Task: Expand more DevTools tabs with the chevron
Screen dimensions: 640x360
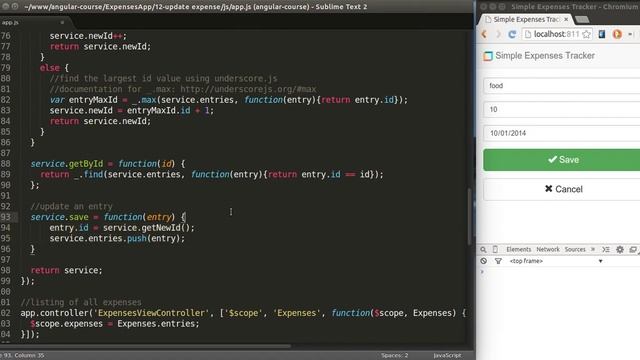Action: click(x=593, y=249)
